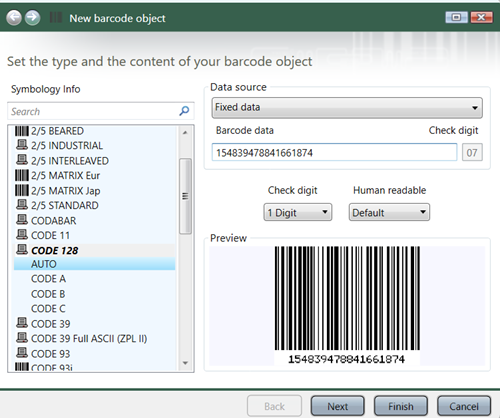500x418 pixels.
Task: Click the symbology Search field
Action: click(x=101, y=111)
